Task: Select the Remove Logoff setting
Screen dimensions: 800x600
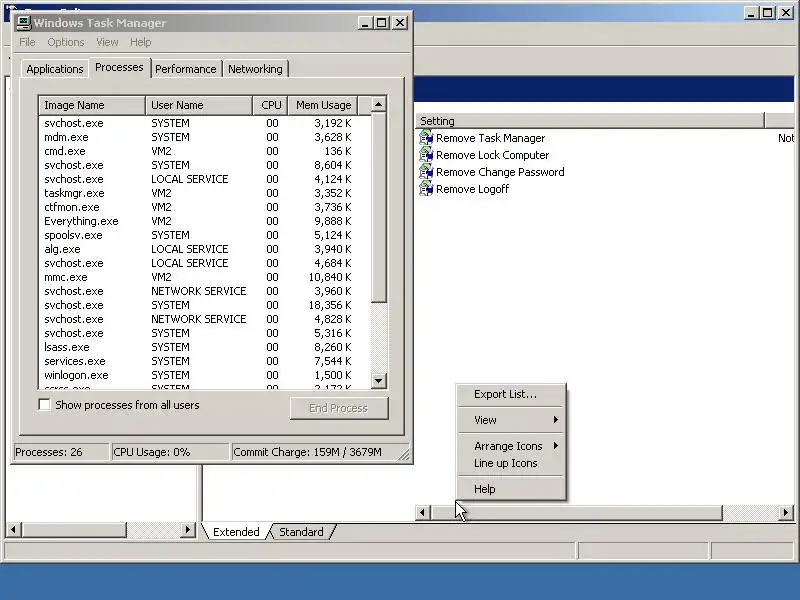Action: click(x=472, y=189)
